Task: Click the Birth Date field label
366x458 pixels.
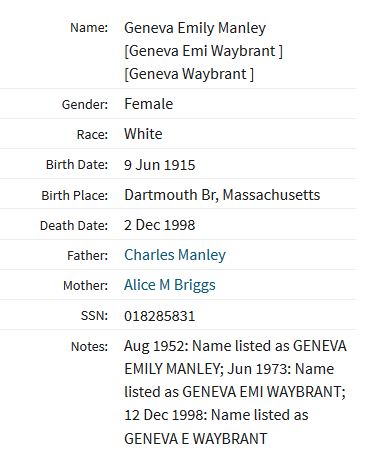Action: 77,165
